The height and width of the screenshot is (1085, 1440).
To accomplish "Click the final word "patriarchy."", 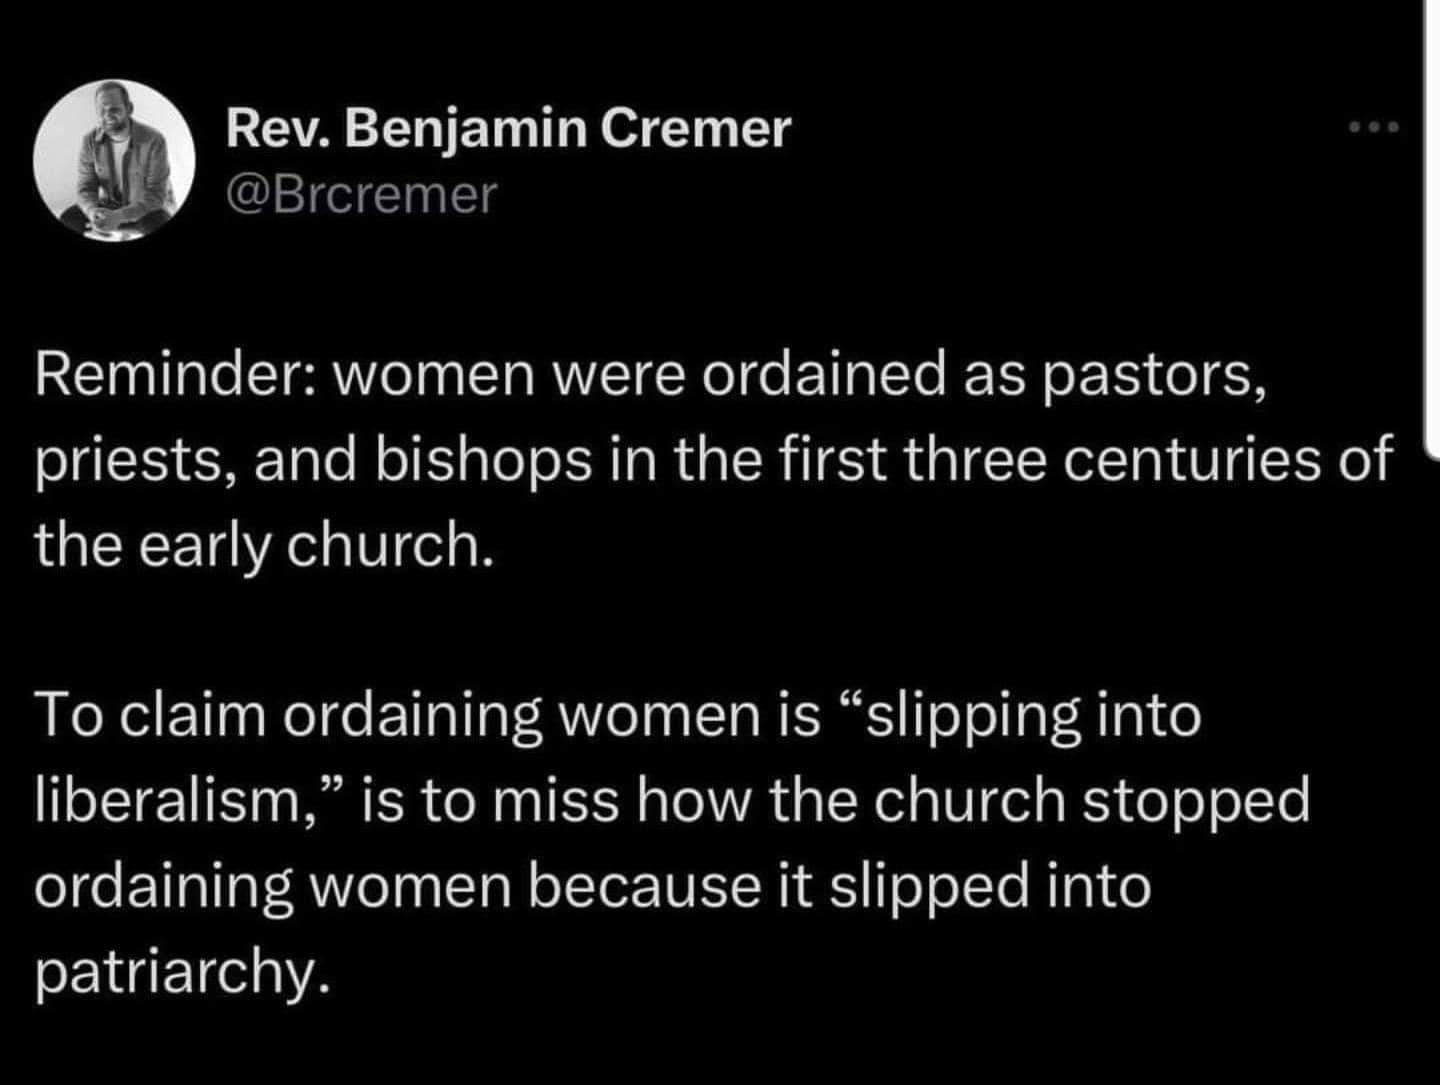I will click(182, 973).
